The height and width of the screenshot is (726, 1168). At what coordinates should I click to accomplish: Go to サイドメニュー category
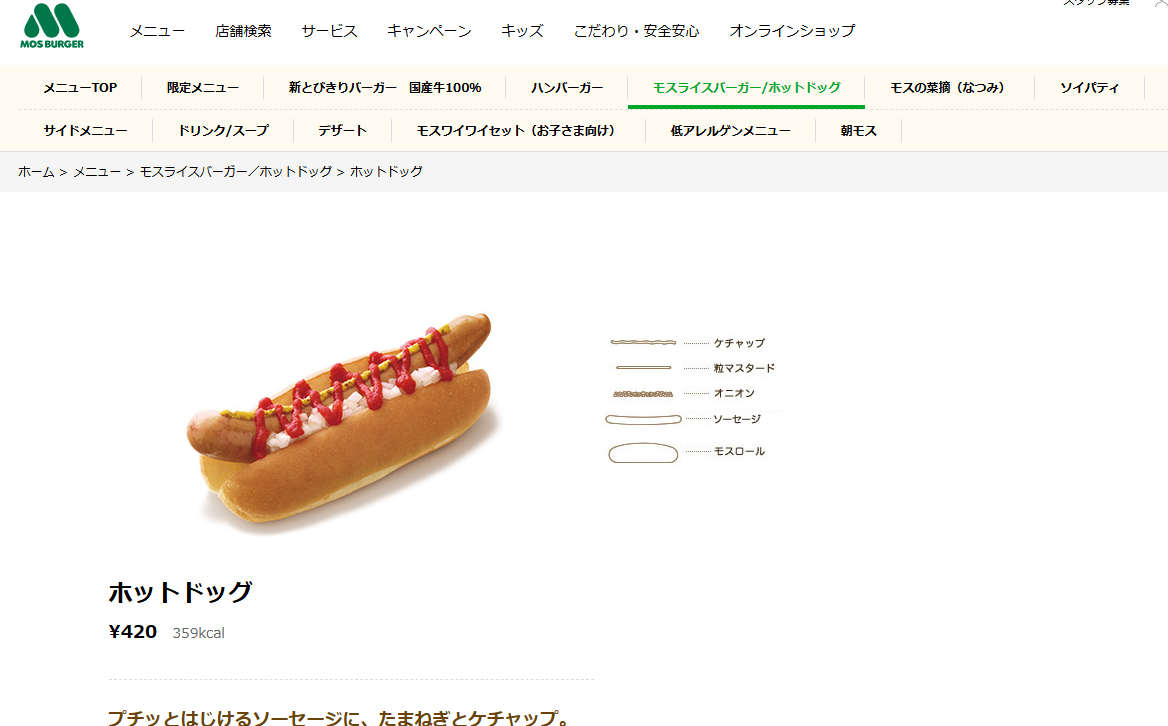[86, 131]
